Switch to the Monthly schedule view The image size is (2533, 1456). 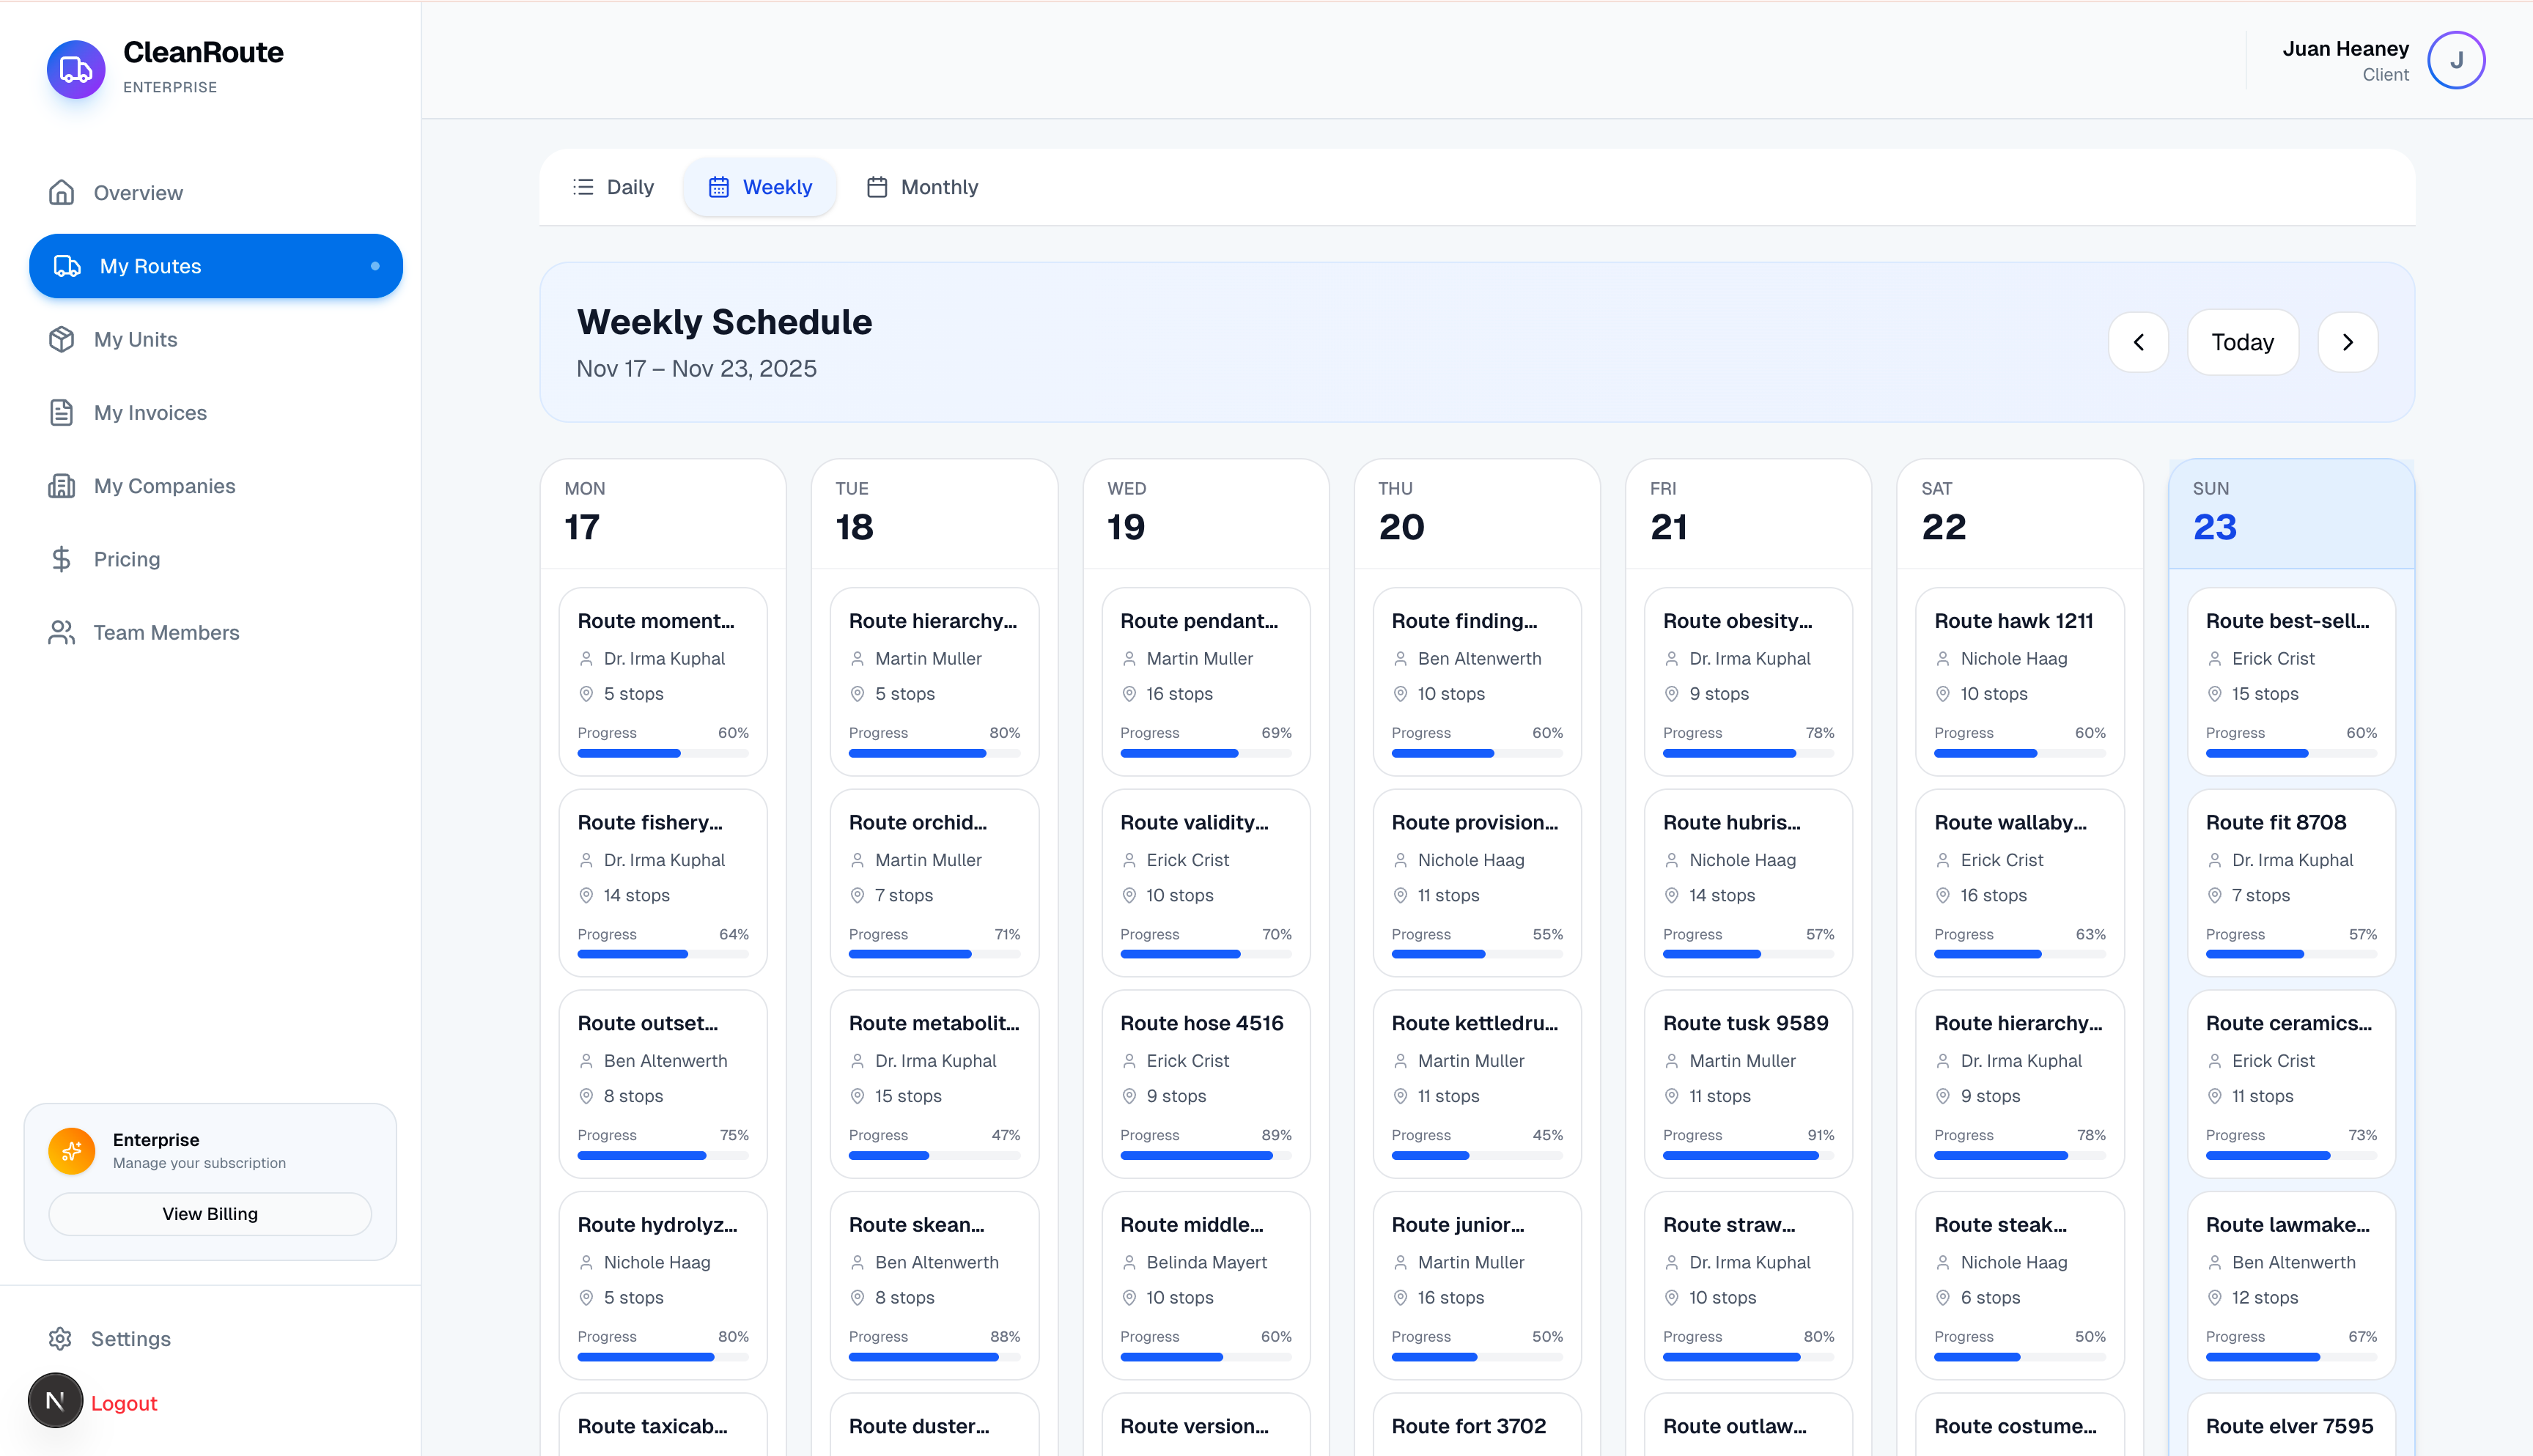point(921,187)
